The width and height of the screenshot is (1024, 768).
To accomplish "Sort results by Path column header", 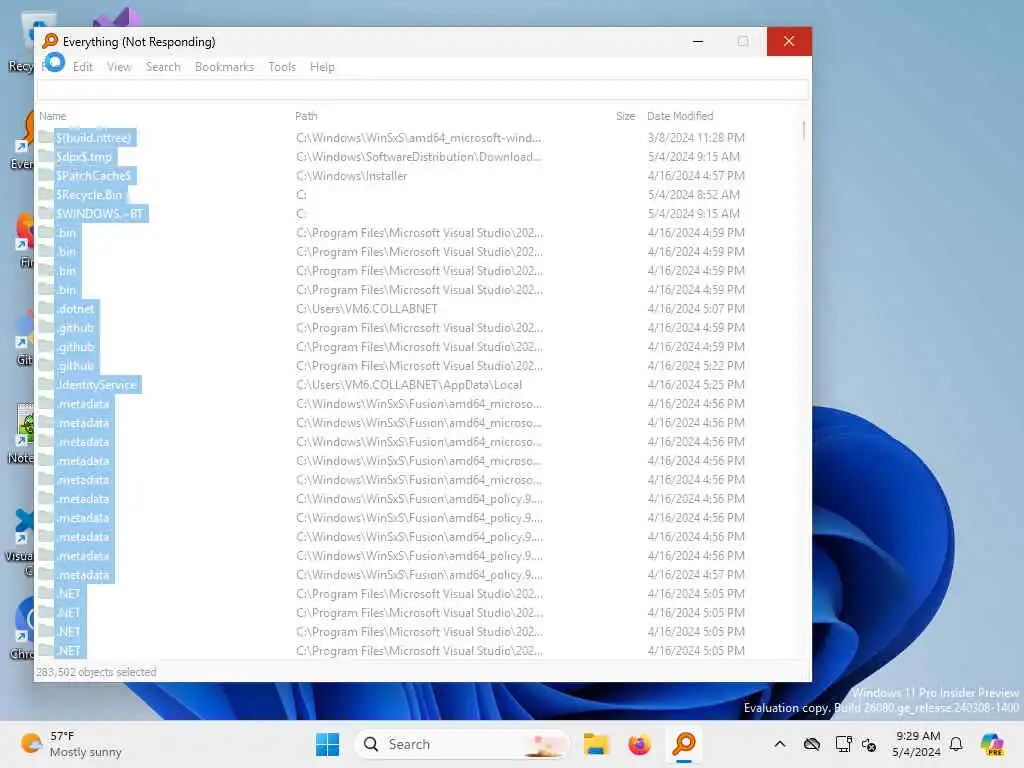I will click(306, 116).
